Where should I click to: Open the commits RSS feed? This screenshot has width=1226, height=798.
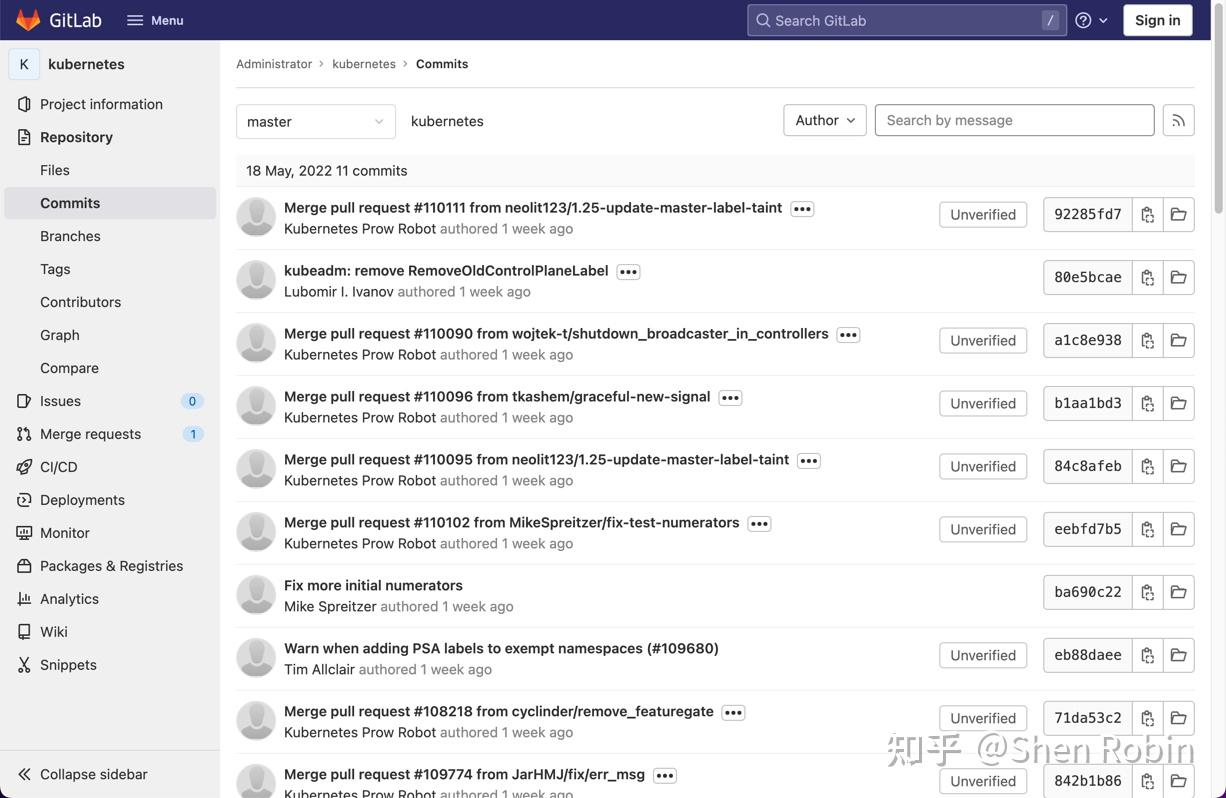pyautogui.click(x=1177, y=118)
